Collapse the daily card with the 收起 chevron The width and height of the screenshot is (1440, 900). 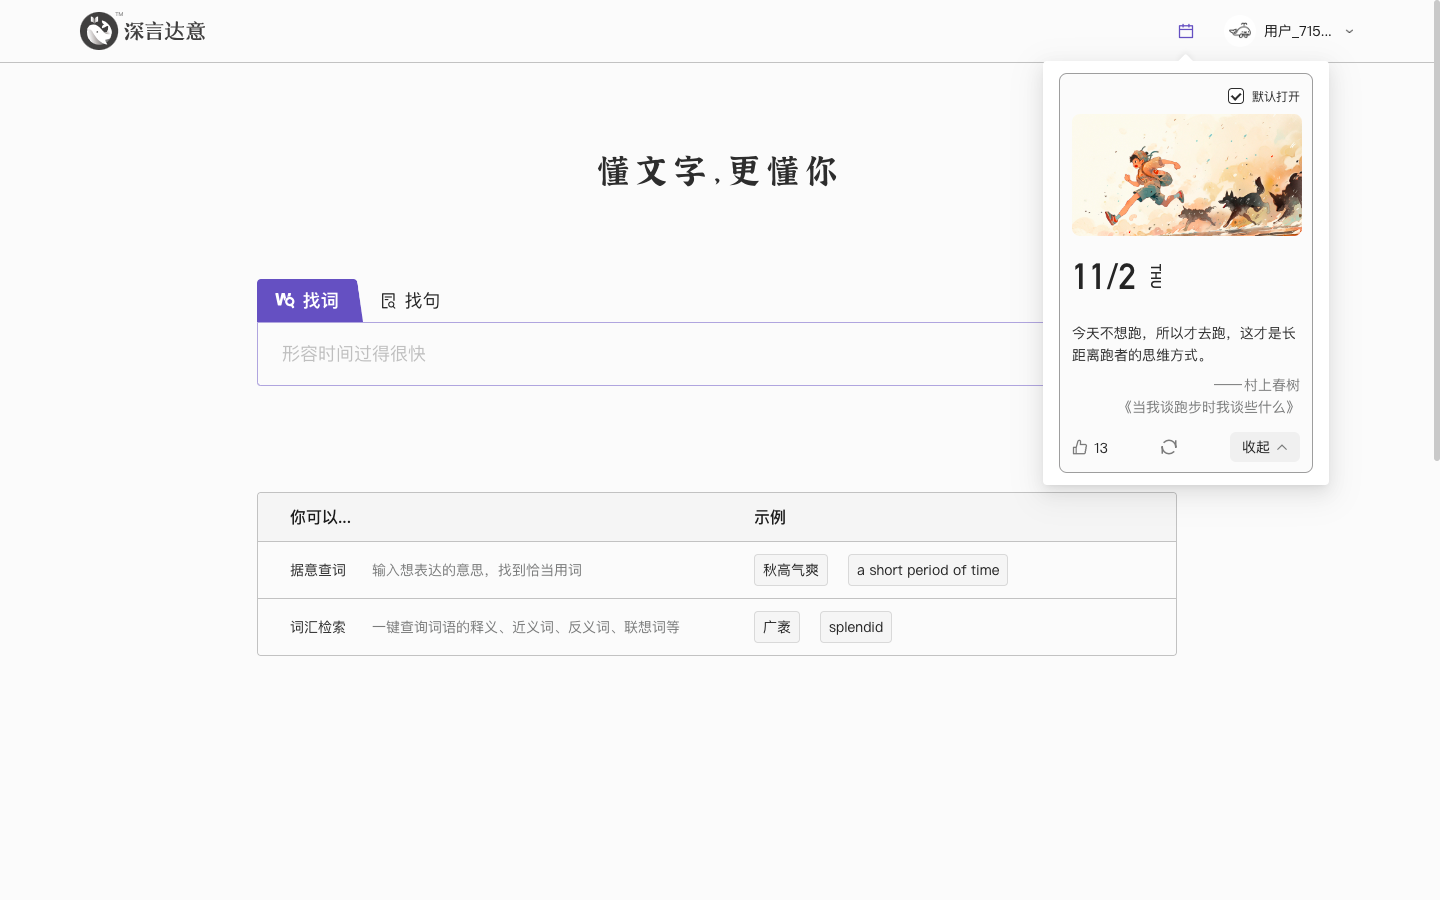tap(1282, 447)
